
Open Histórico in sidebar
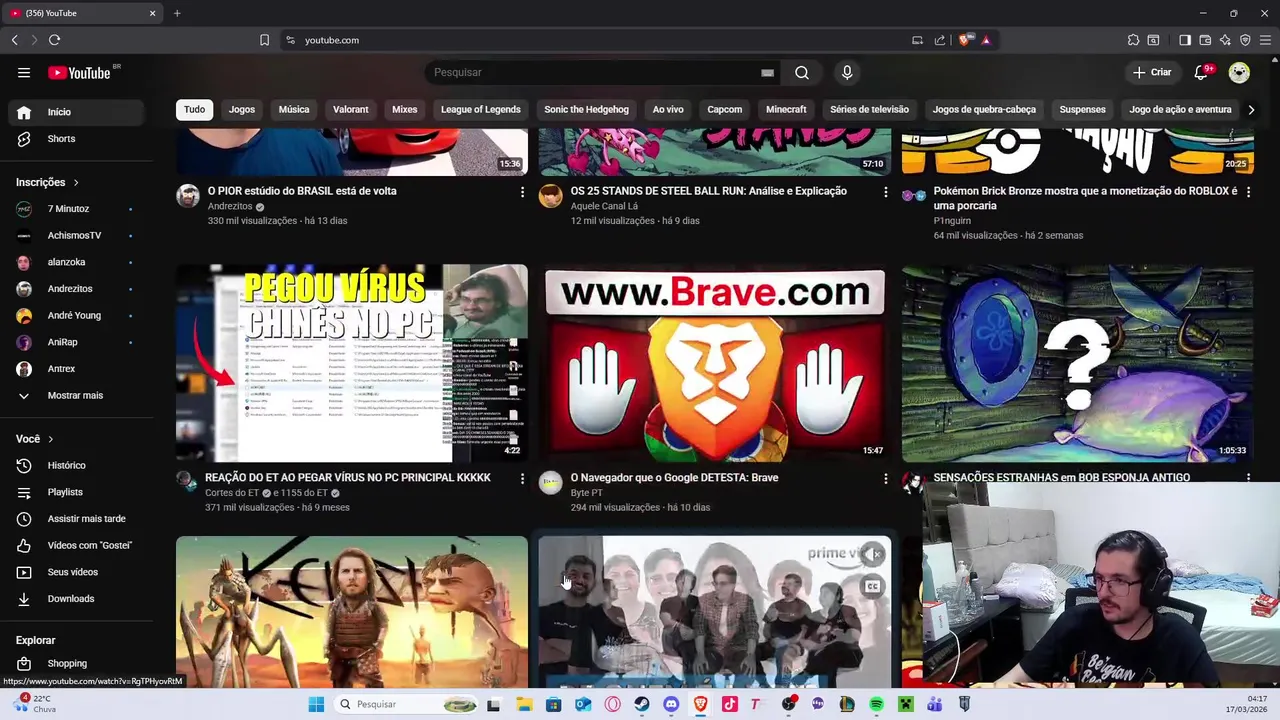[78, 465]
